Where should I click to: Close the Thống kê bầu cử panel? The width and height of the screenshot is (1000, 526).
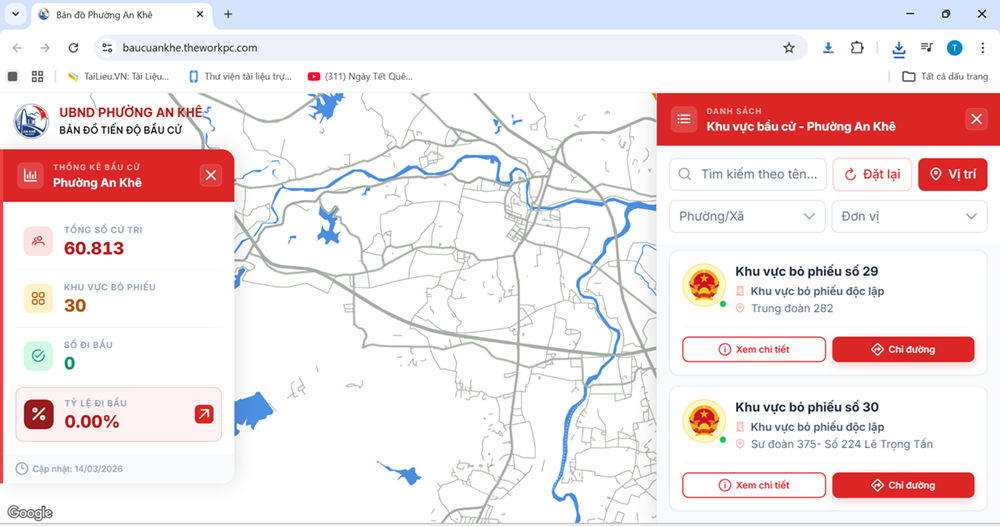coord(211,176)
